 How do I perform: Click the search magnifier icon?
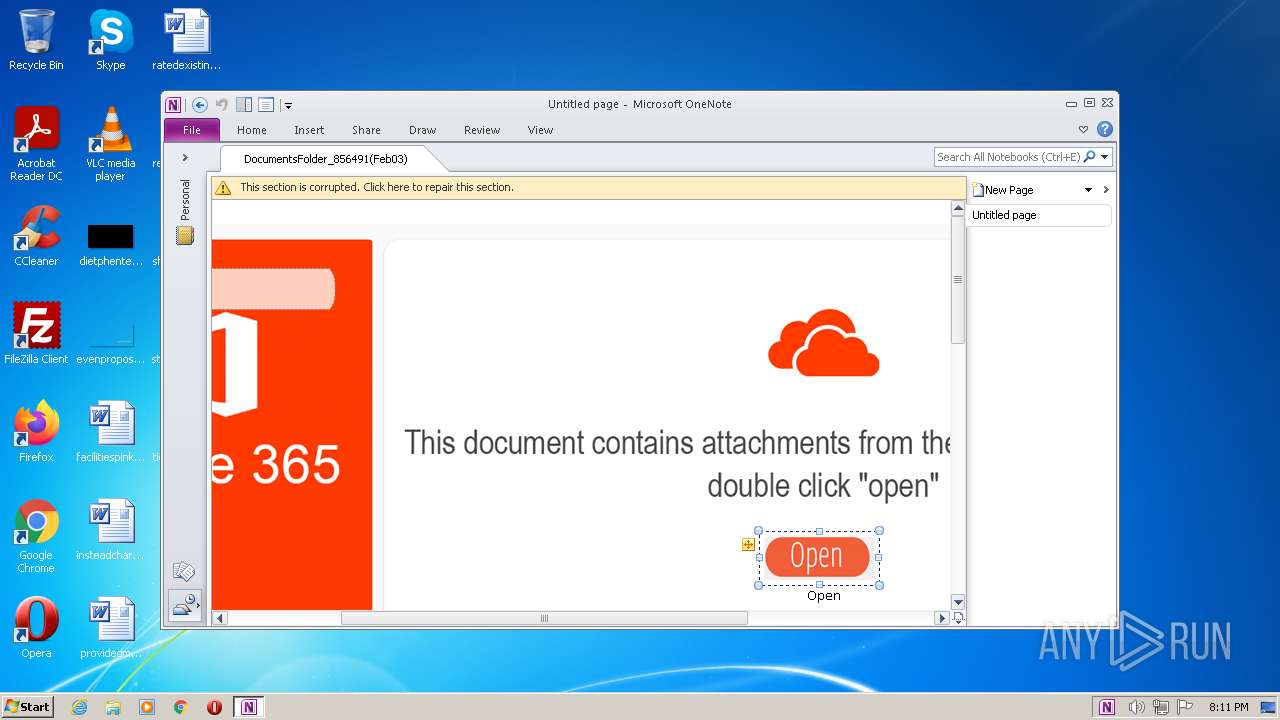coord(1090,157)
